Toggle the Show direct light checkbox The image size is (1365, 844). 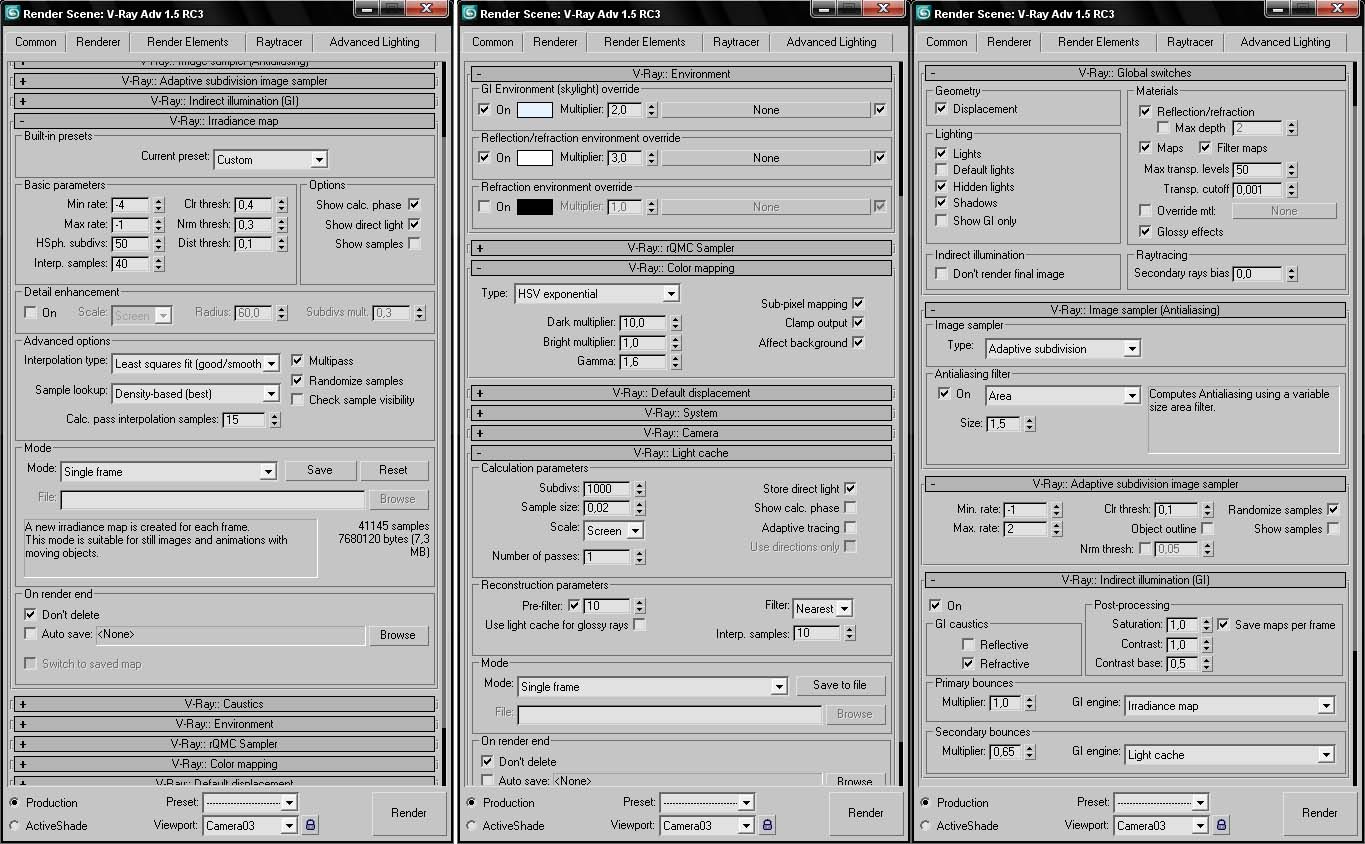(414, 225)
